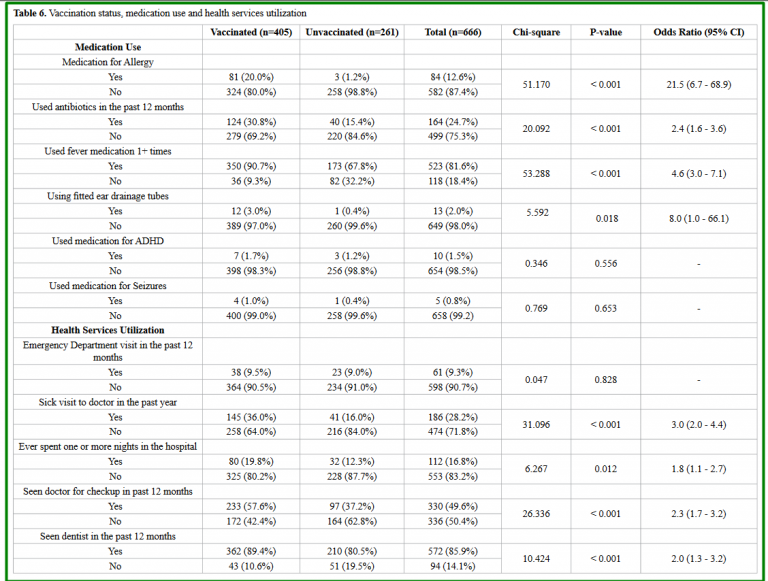This screenshot has height=581, width=768.
Task: Click the odds ratio '4.6 (3.0 - 7.1)'
Action: tap(699, 173)
